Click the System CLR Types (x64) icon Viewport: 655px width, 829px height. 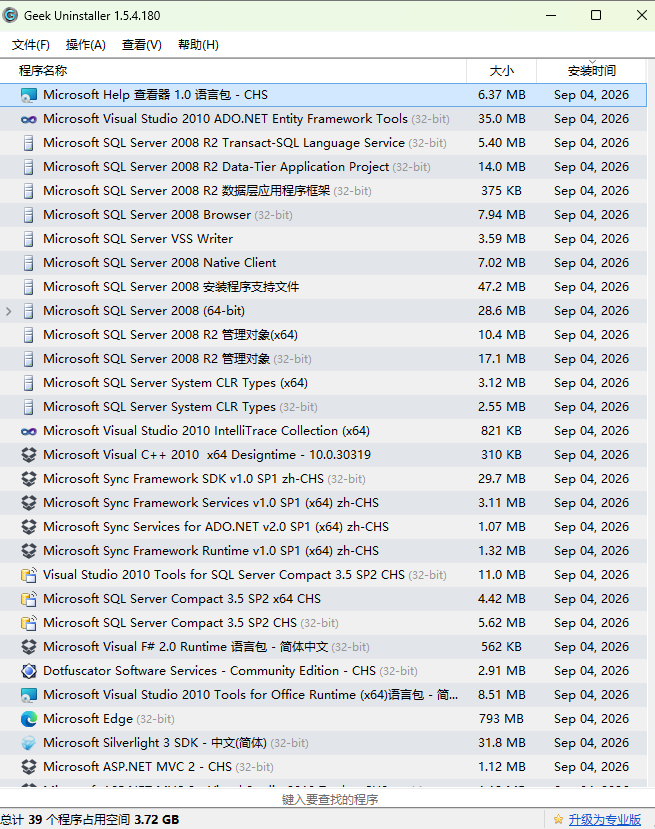[x=29, y=383]
